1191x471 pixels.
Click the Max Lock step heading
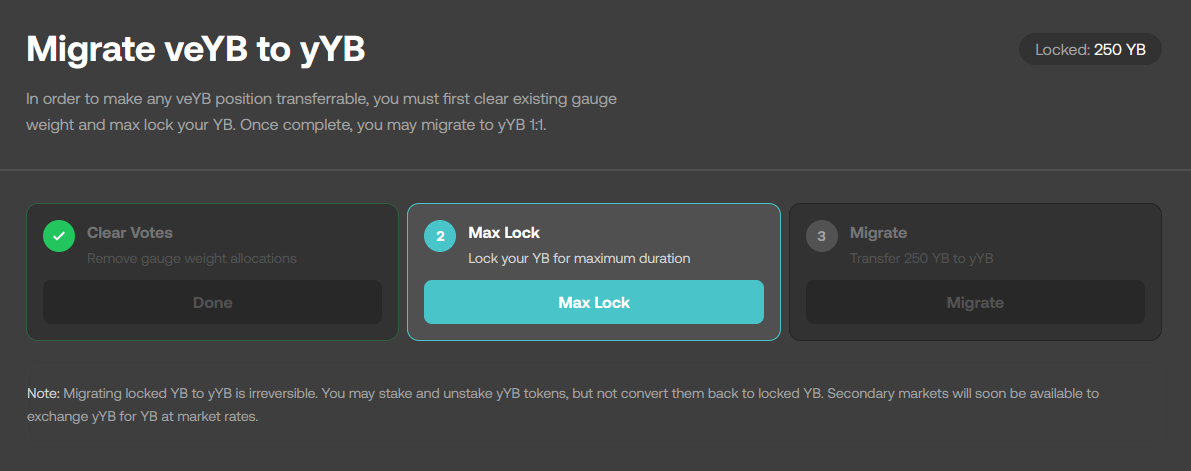(504, 232)
